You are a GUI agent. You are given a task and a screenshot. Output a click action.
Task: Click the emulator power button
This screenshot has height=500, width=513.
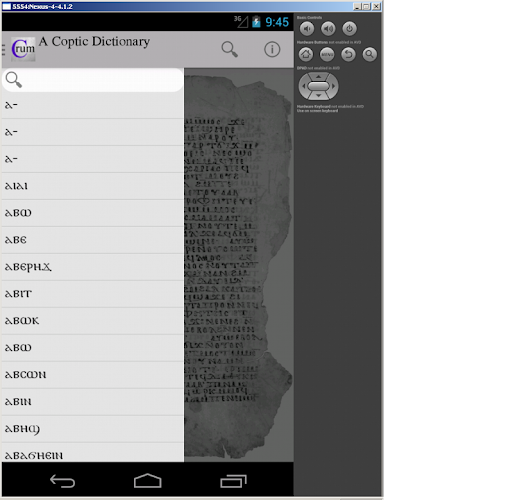tap(349, 29)
